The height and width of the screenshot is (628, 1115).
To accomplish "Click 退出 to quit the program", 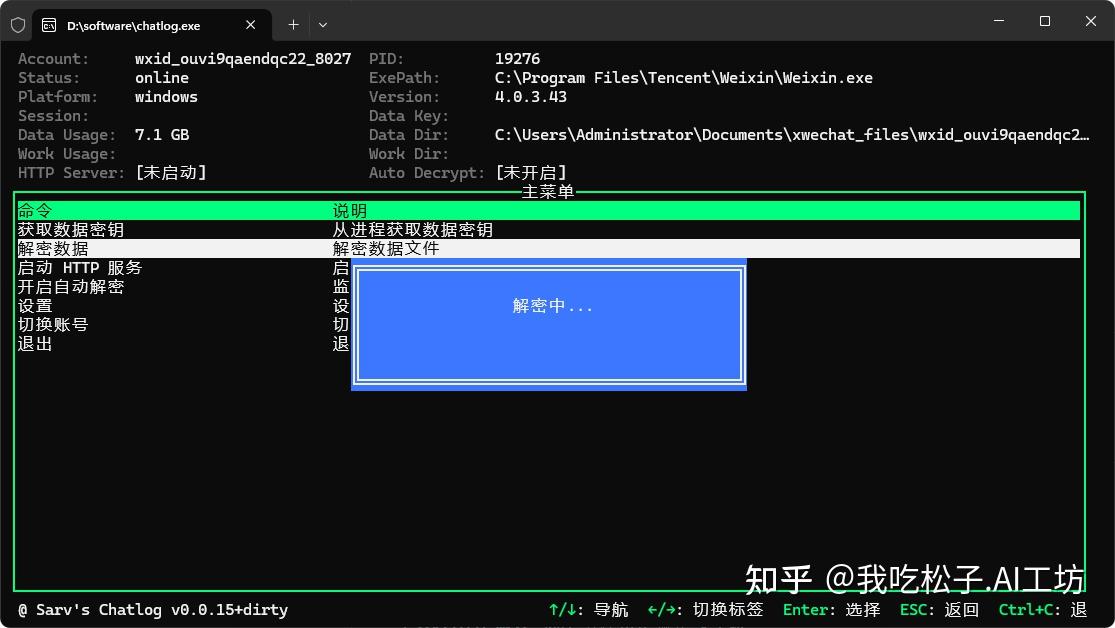I will pyautogui.click(x=35, y=343).
